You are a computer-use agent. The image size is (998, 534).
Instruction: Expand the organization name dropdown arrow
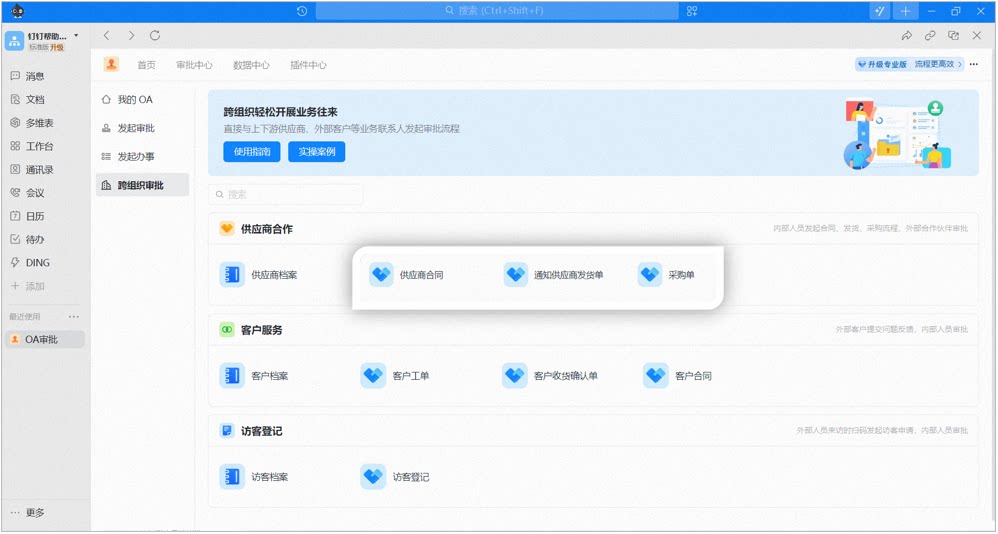pos(76,36)
